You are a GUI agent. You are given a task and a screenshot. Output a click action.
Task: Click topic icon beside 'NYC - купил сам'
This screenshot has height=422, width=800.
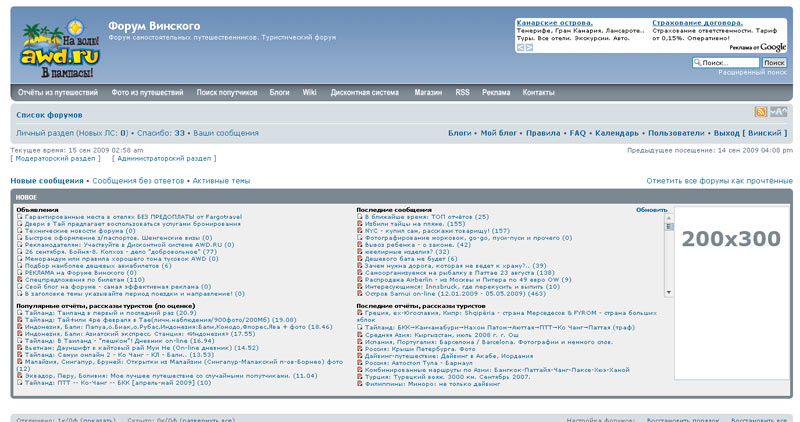point(360,231)
